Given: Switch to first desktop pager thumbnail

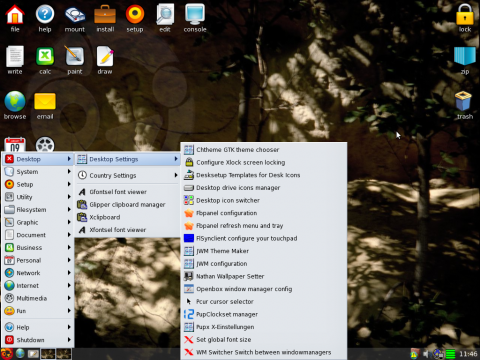Looking at the screenshot, I should pos(48,354).
